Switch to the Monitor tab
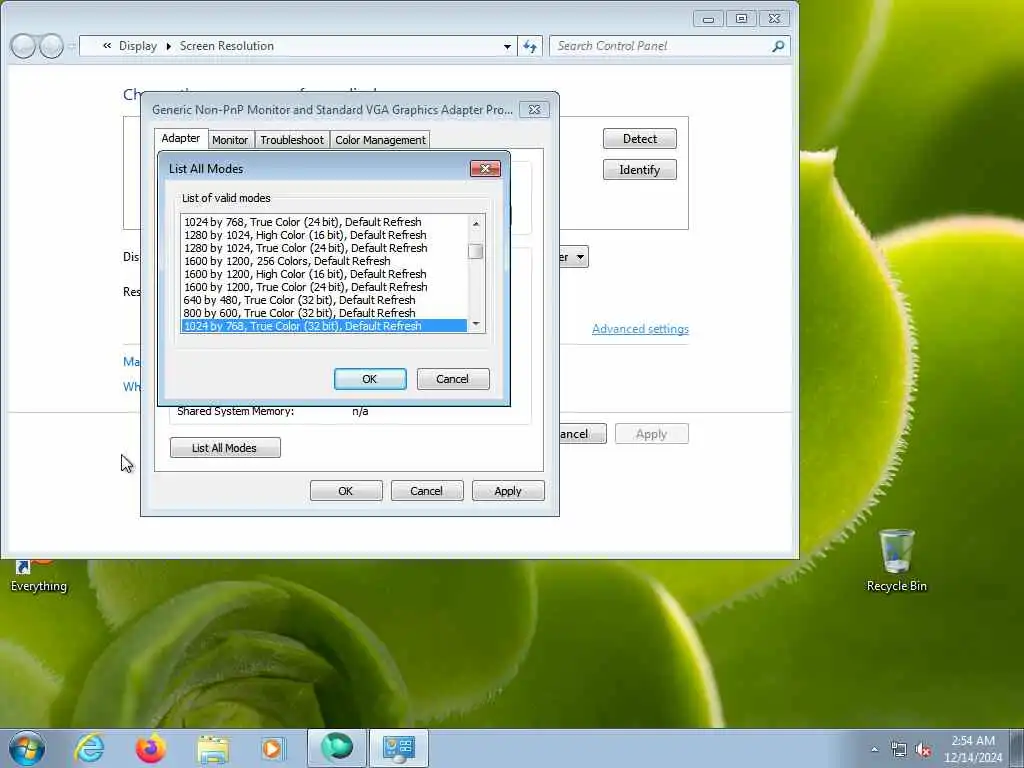Viewport: 1024px width, 768px height. point(230,140)
